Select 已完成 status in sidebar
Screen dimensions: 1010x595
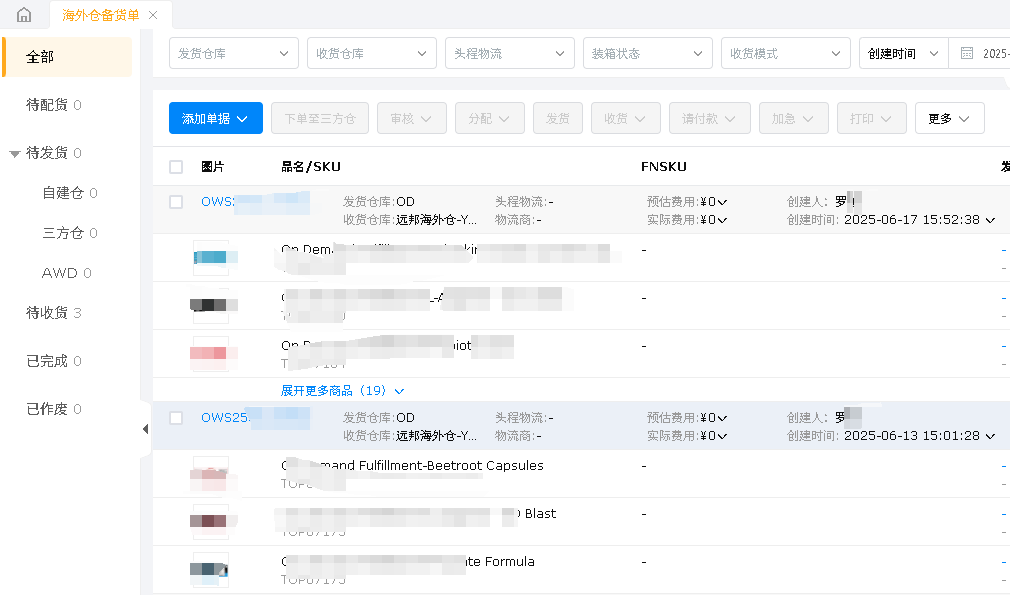47,361
